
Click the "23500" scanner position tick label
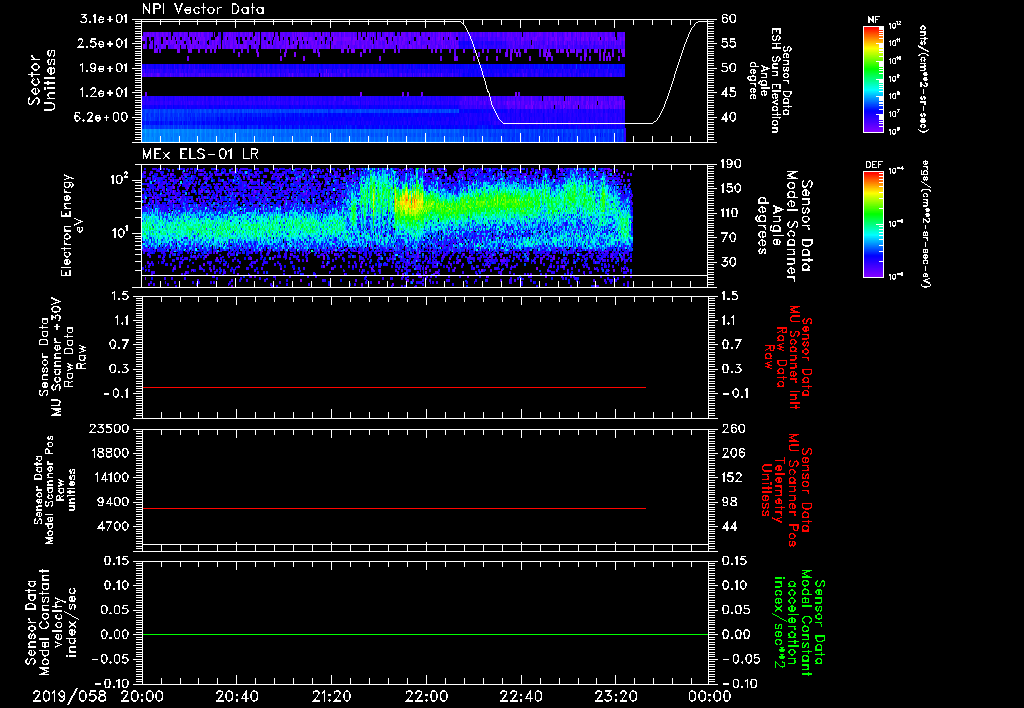(109, 428)
